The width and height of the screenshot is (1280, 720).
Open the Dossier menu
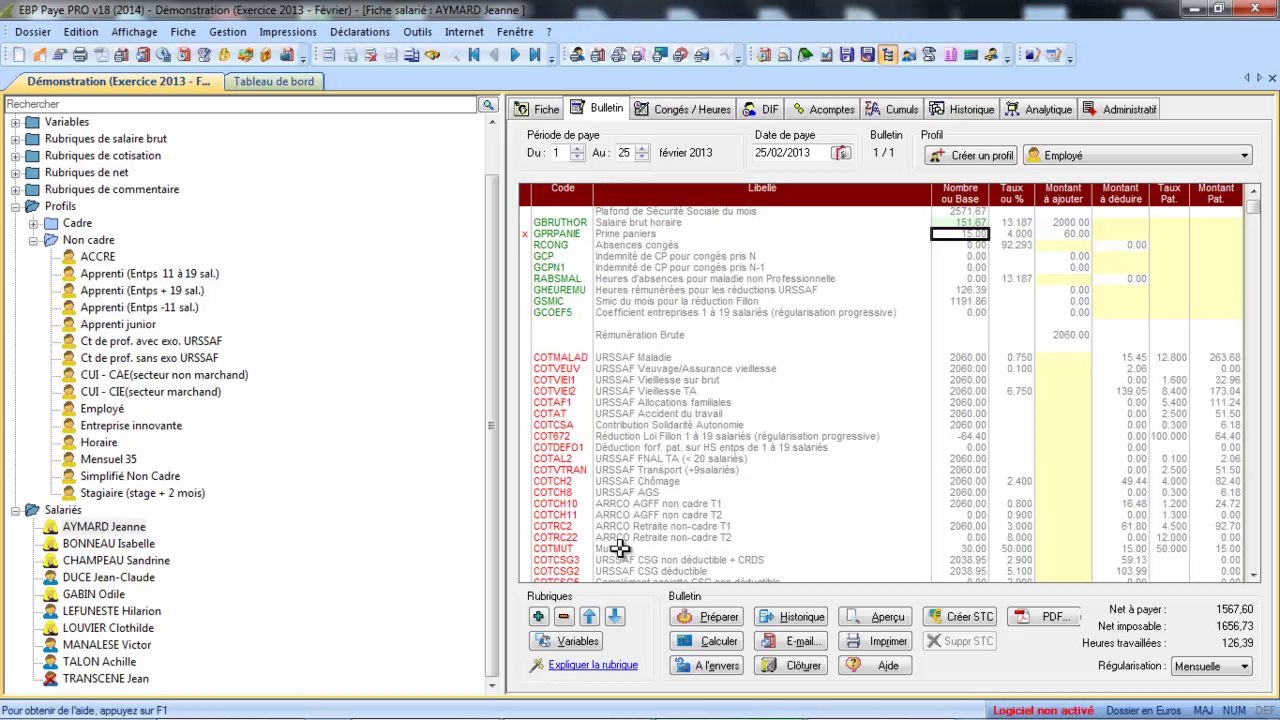[33, 32]
